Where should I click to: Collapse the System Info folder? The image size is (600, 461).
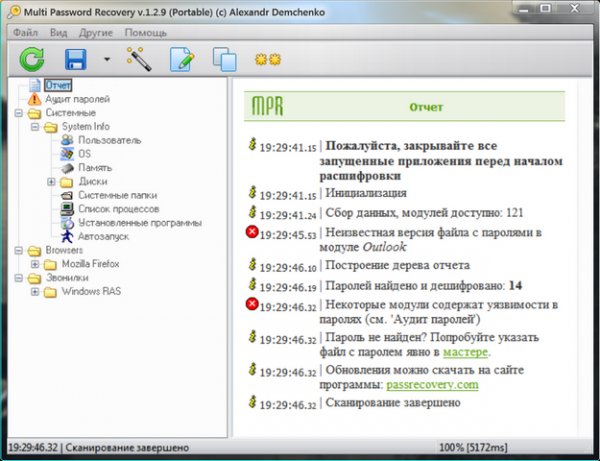pos(35,127)
